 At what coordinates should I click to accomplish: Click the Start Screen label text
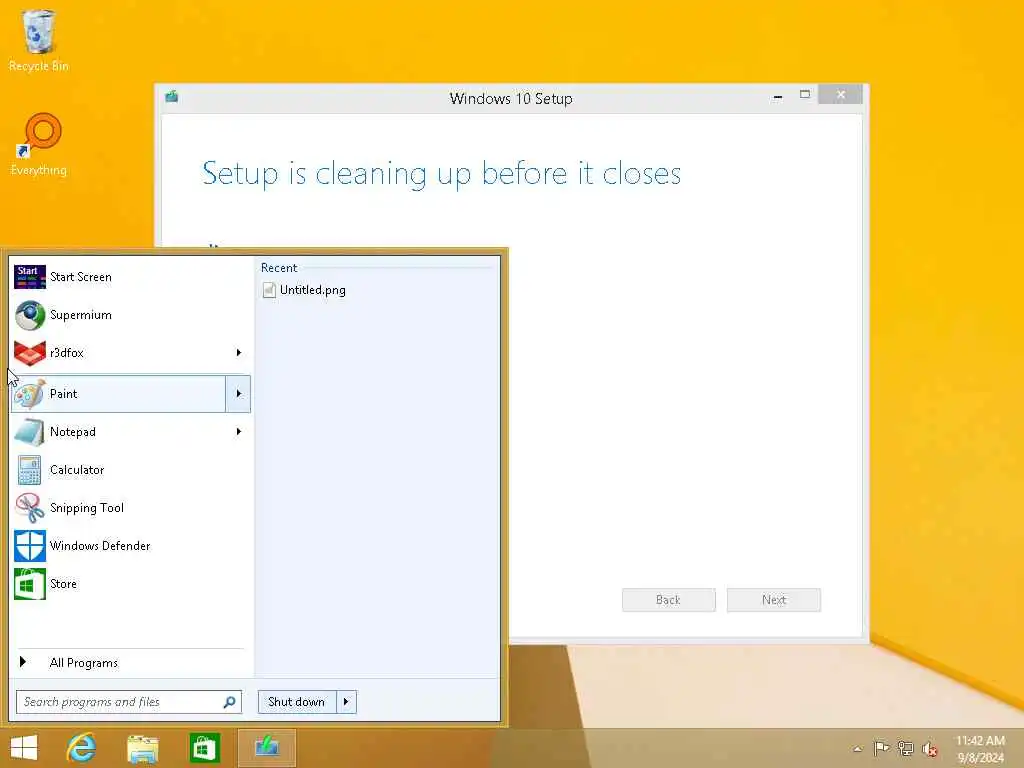tap(81, 277)
